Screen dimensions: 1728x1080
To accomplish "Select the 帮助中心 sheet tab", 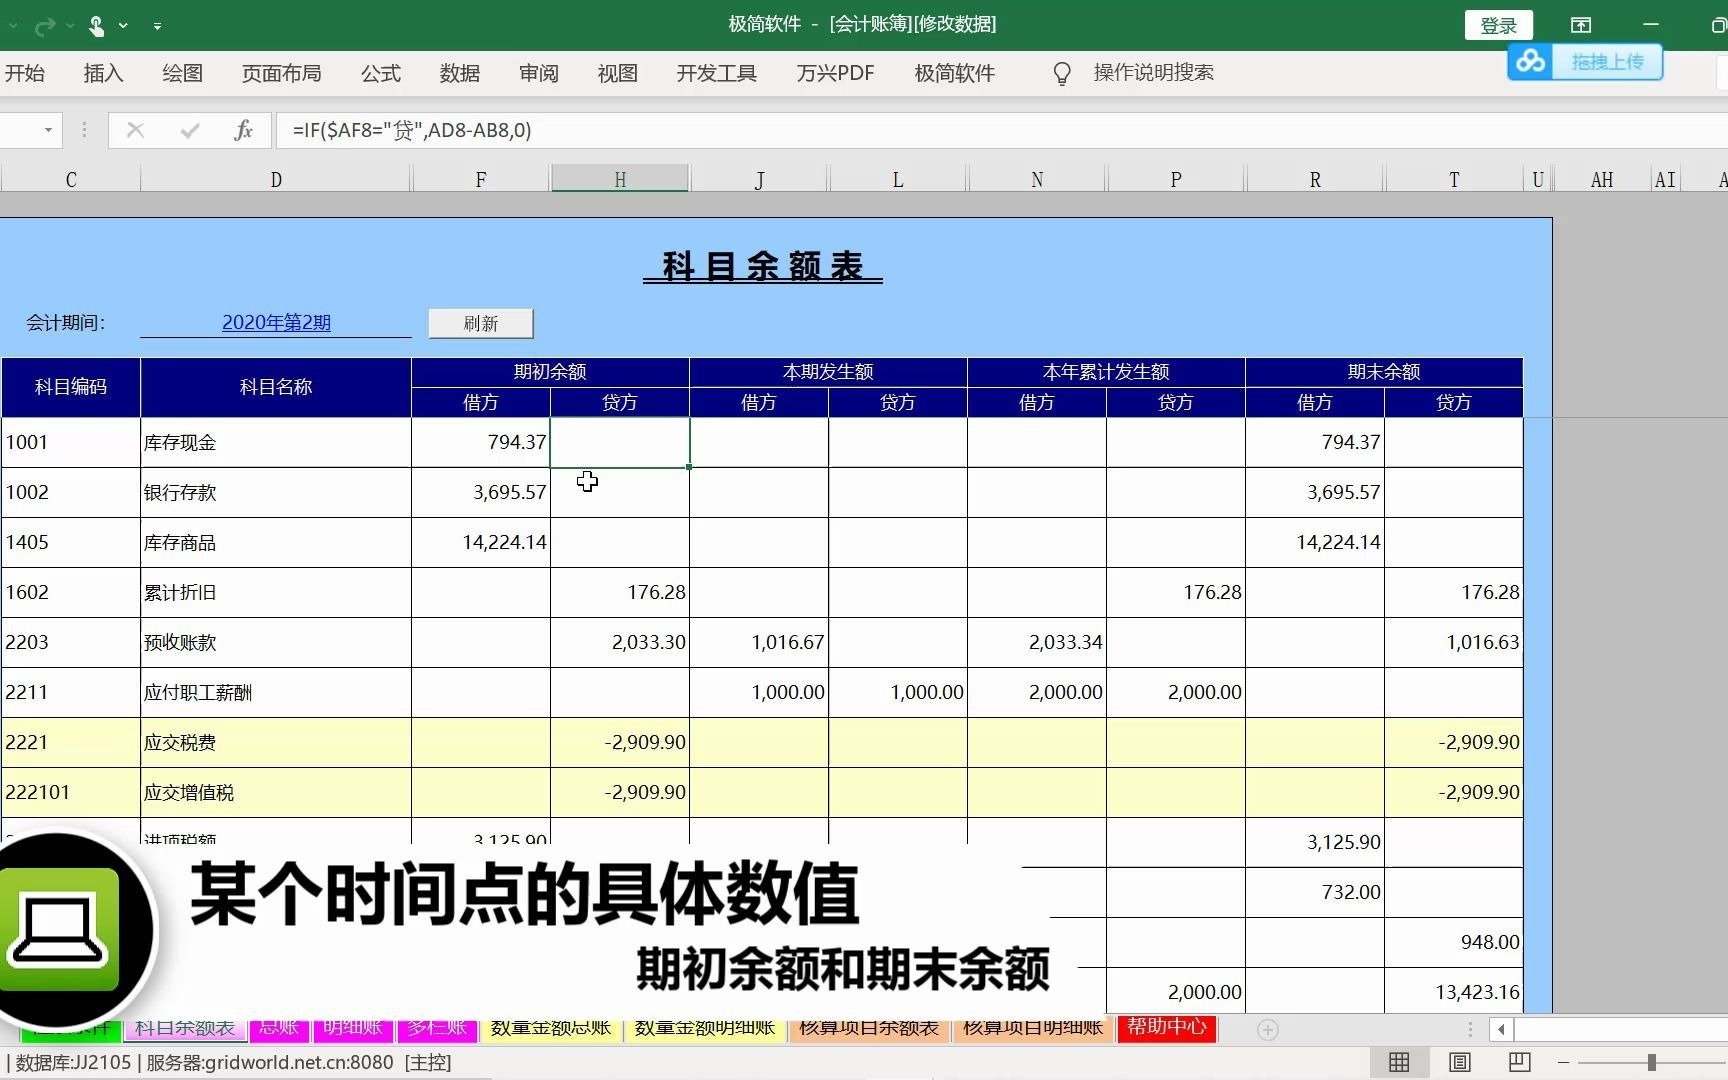I will 1166,1028.
